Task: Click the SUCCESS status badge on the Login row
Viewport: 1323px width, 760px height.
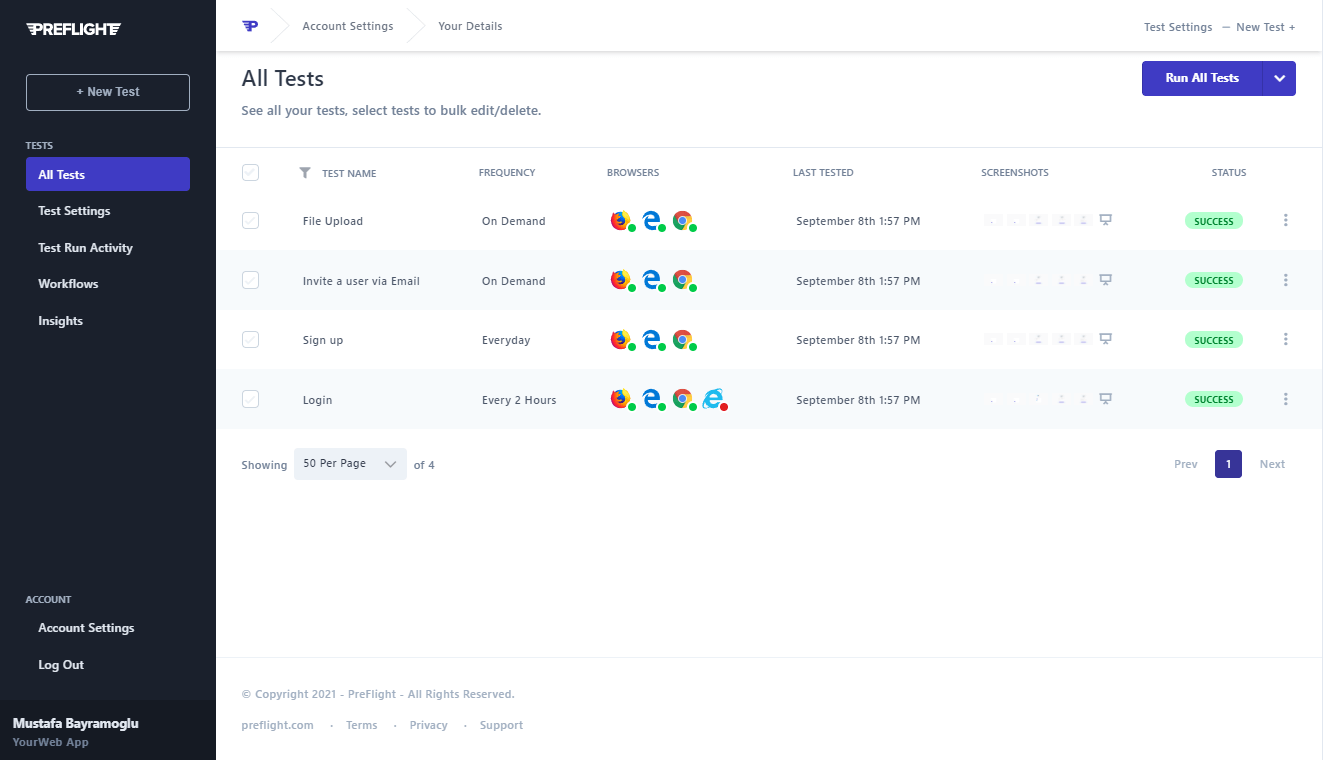Action: (x=1213, y=398)
